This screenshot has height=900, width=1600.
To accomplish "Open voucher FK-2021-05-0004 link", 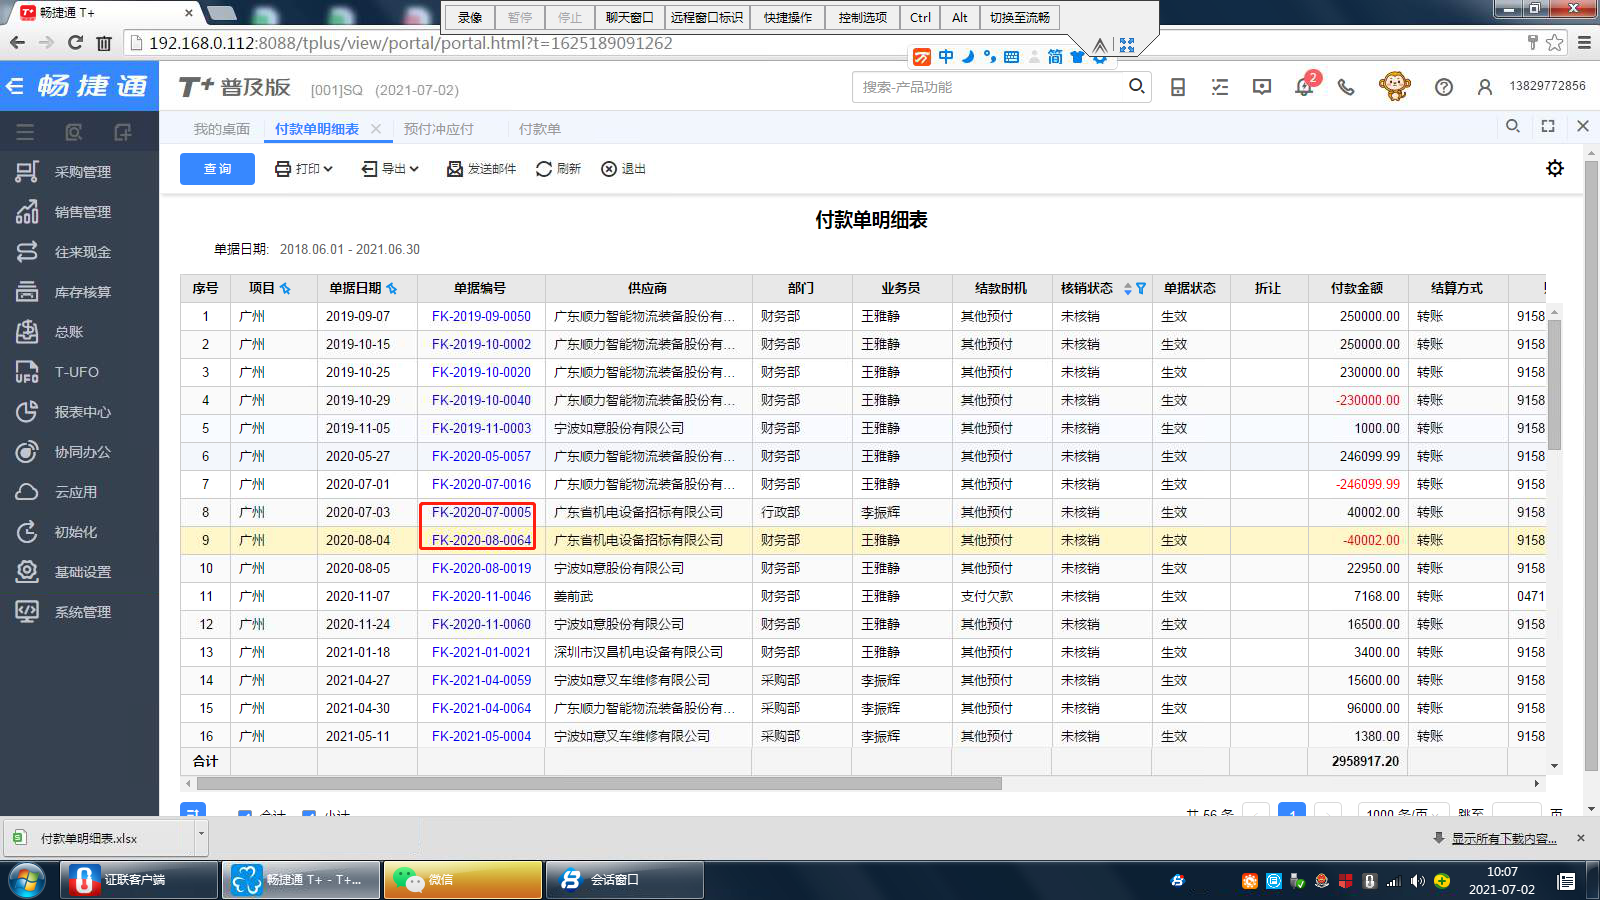I will pos(481,736).
